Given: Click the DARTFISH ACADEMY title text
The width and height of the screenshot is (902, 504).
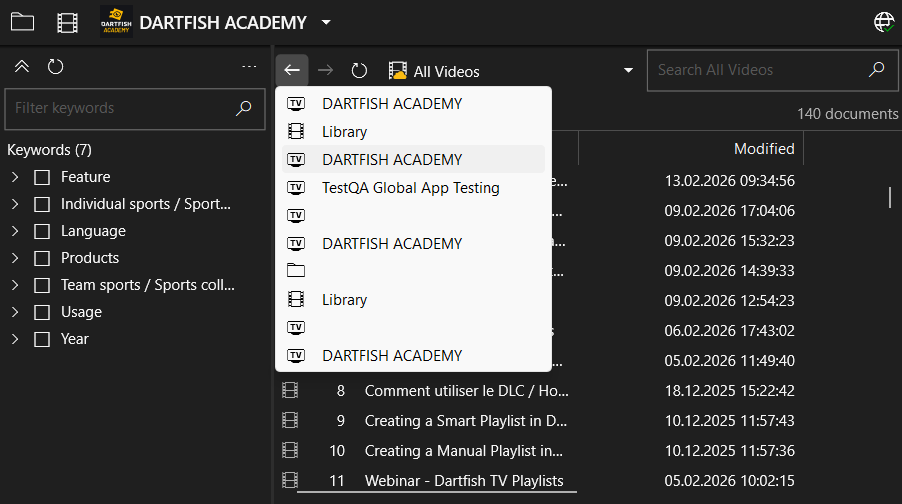Looking at the screenshot, I should coord(223,22).
